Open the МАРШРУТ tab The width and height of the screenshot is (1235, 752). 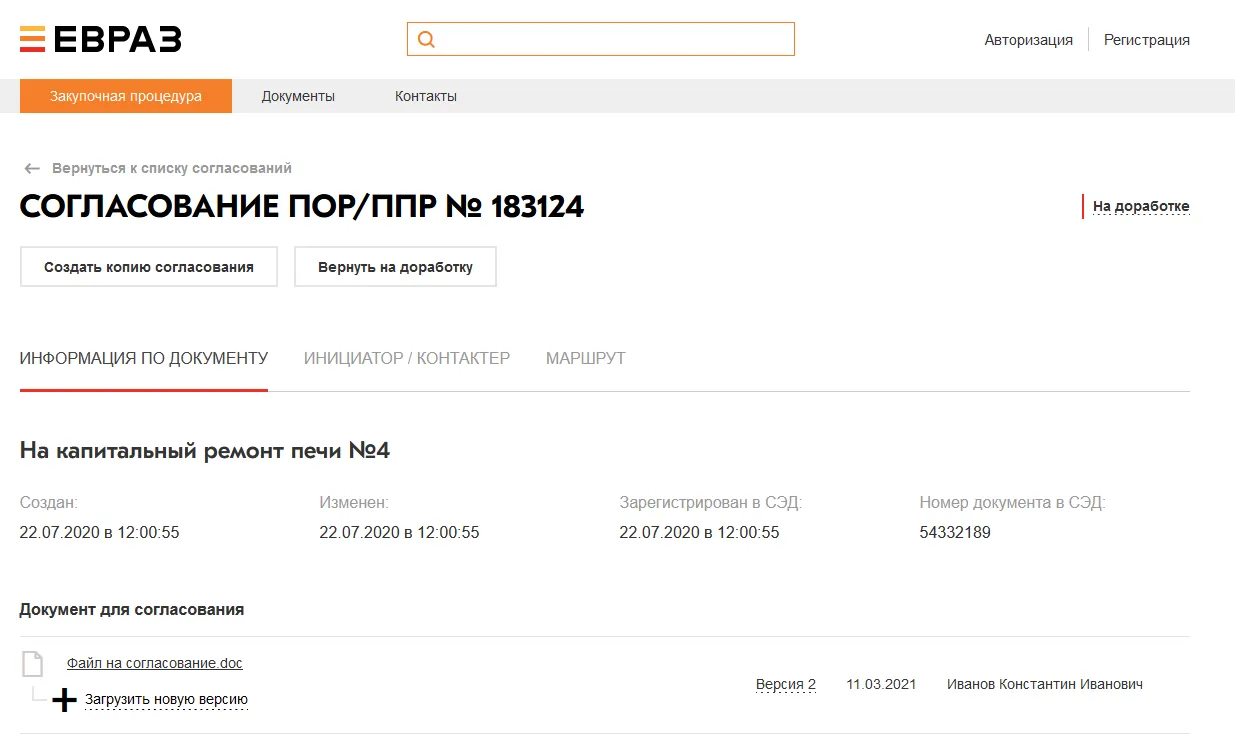pyautogui.click(x=585, y=357)
